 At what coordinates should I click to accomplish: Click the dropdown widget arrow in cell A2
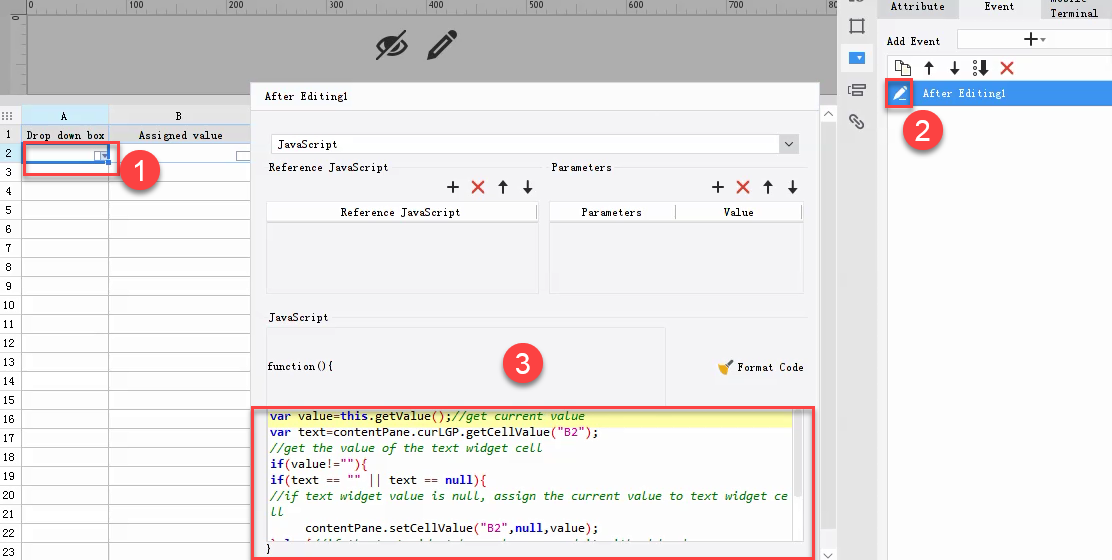click(105, 155)
